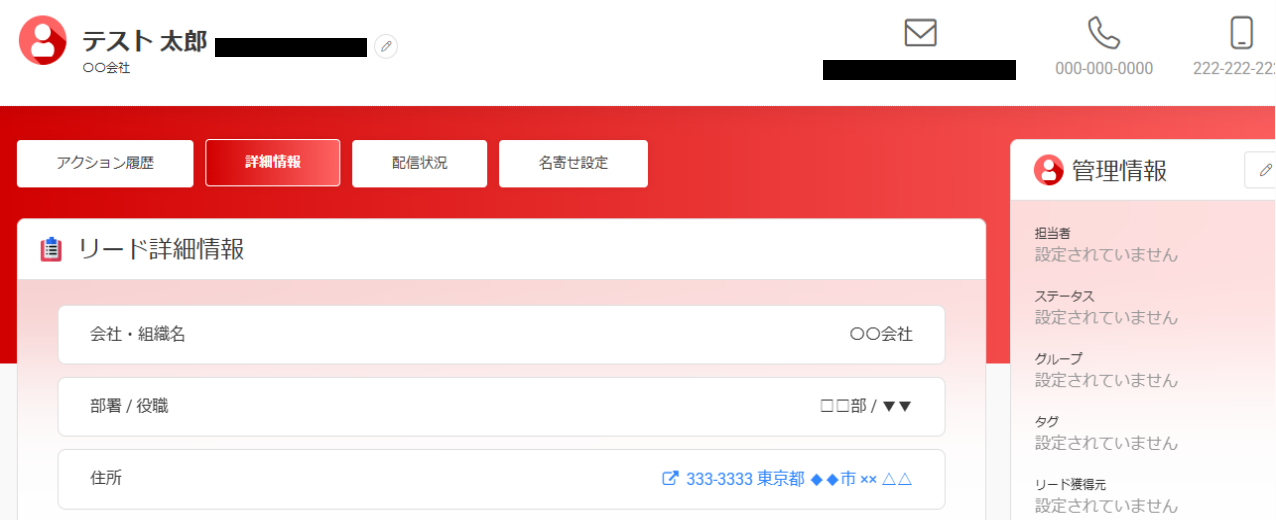This screenshot has width=1276, height=521.
Task: Click the mobile phone icon
Action: [1241, 33]
